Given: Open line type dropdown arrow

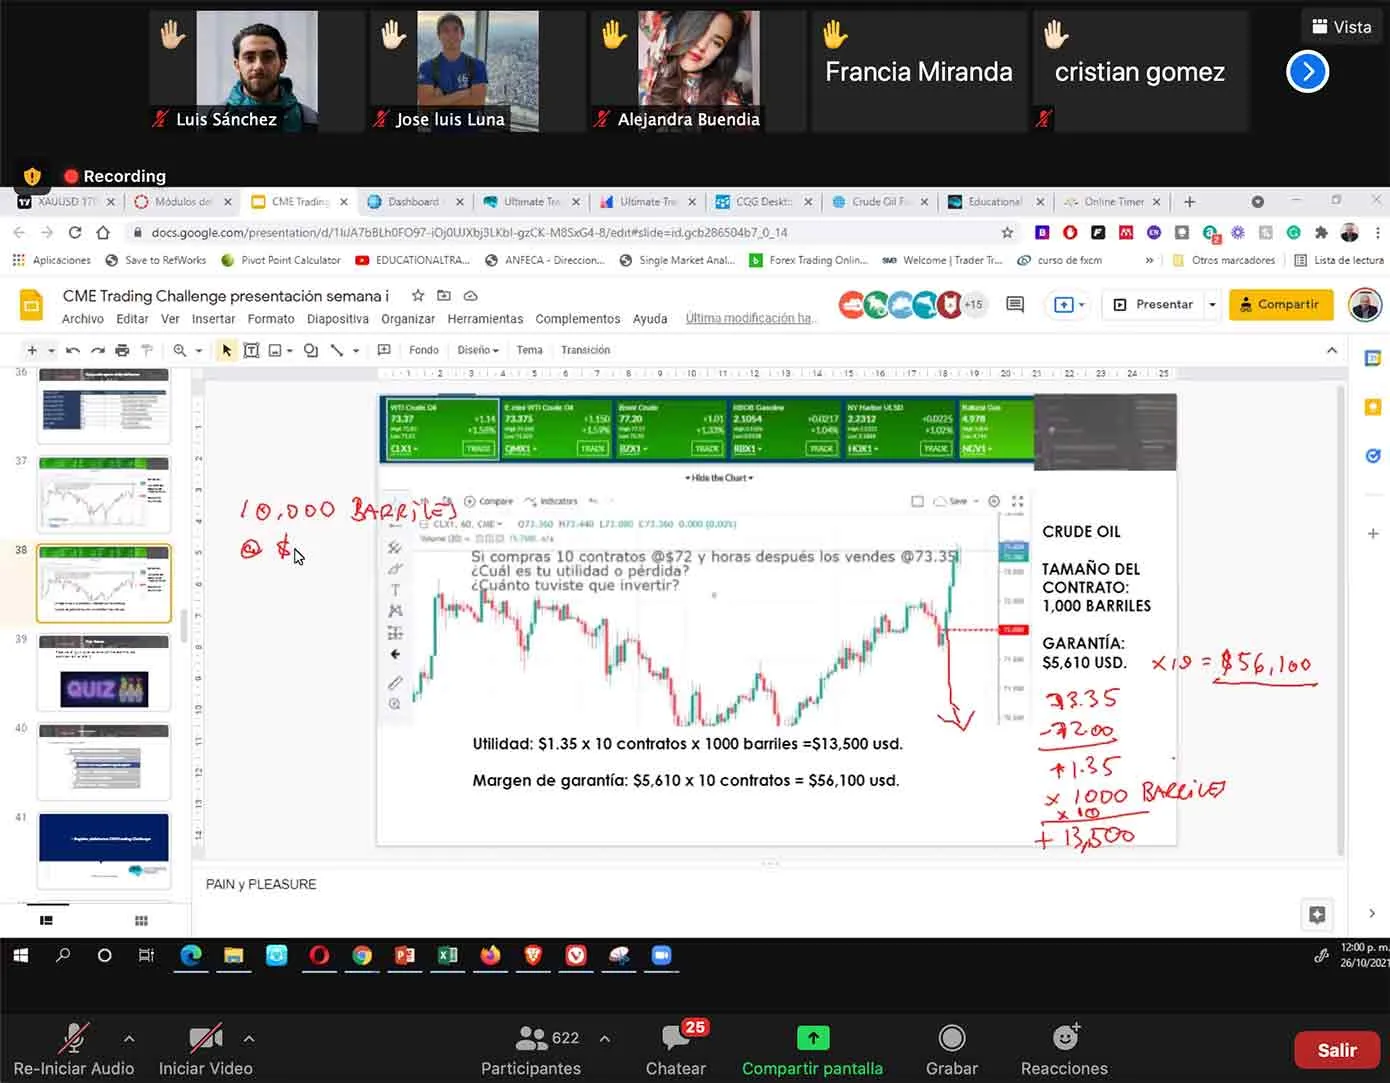Looking at the screenshot, I should [x=356, y=350].
